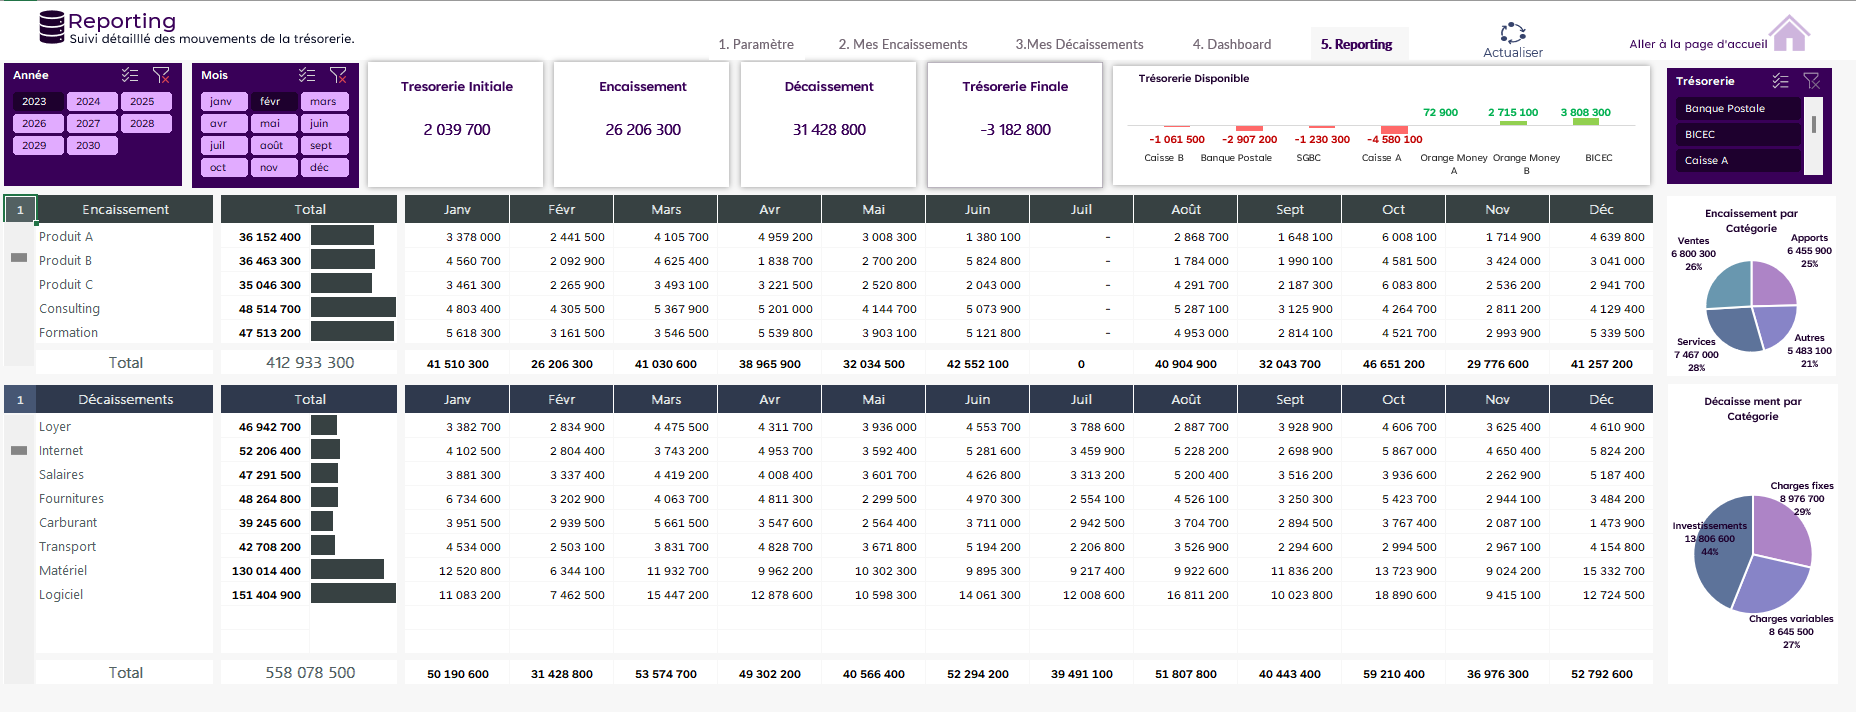Viewport: 1856px width, 712px height.
Task: Pick oct in the Mois slicer
Action: pos(224,167)
